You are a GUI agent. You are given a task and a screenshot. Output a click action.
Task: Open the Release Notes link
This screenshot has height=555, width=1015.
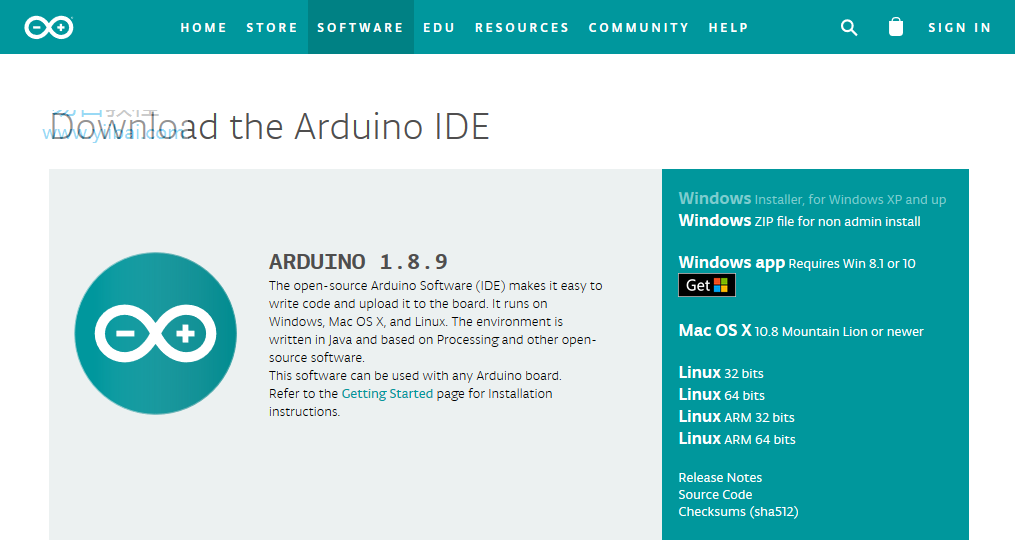point(720,477)
